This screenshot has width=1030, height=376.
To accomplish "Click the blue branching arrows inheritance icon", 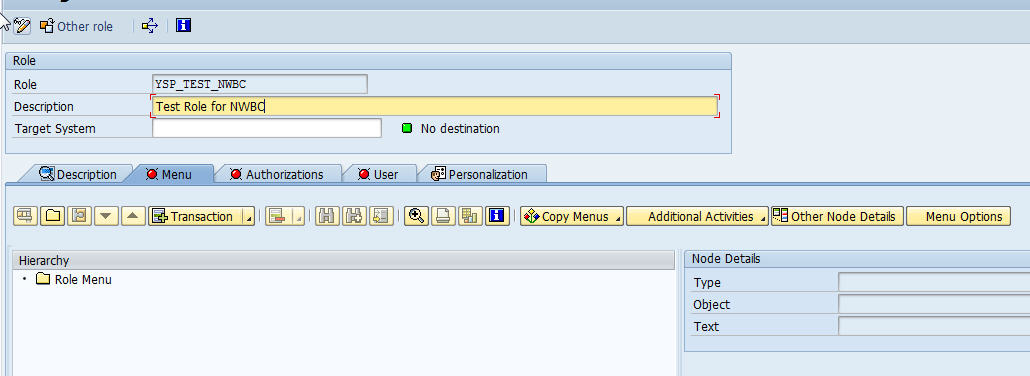I will click(x=150, y=26).
